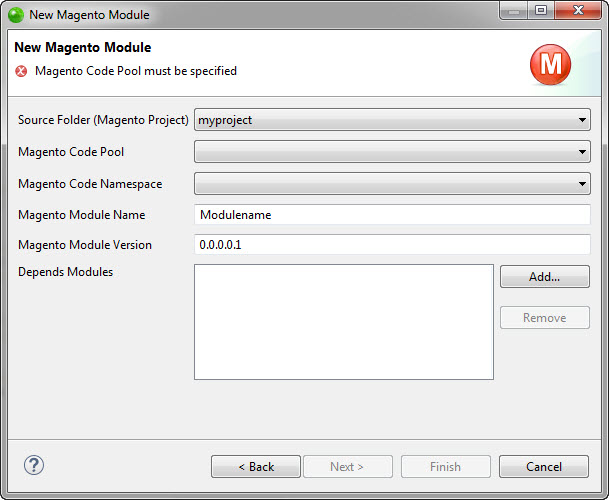Click inside the Depends Modules list box
Viewport: 609px width, 500px height.
(344, 322)
